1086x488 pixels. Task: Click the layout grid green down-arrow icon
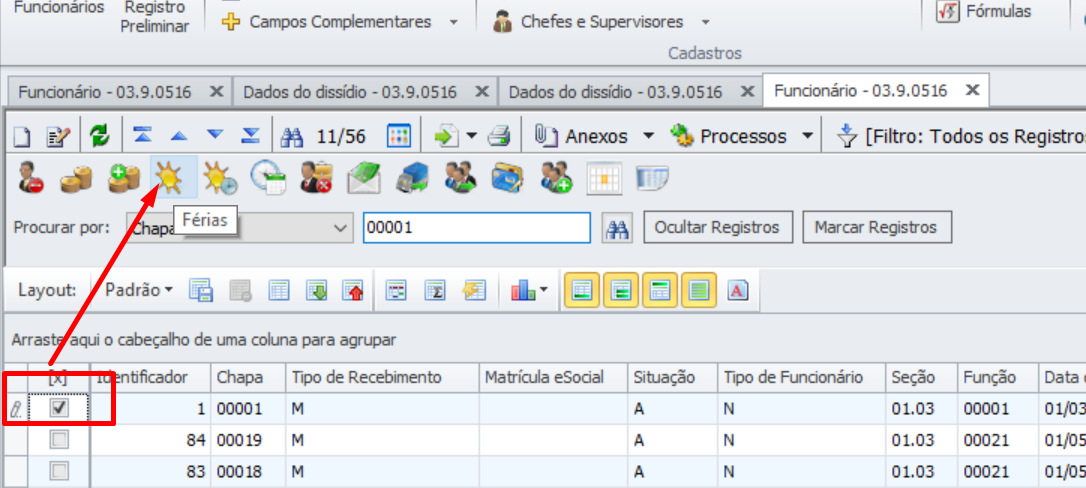(x=316, y=290)
